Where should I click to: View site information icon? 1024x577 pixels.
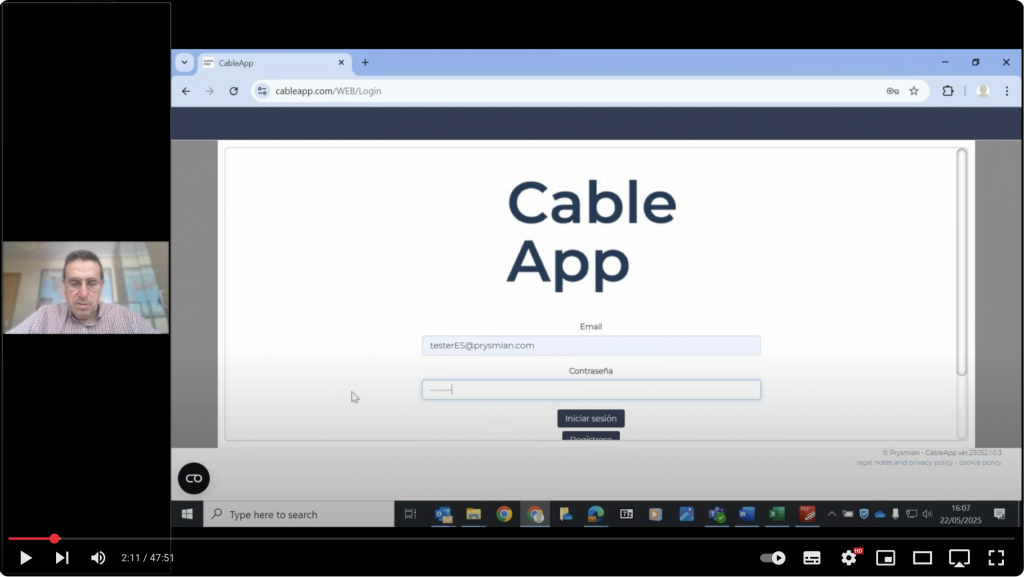pyautogui.click(x=262, y=91)
